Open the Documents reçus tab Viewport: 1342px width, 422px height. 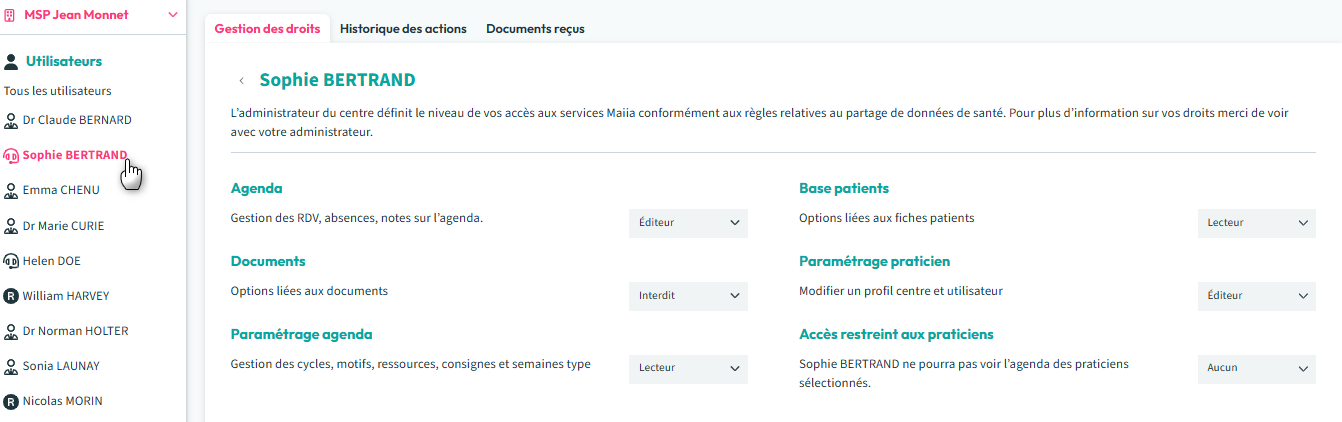pyautogui.click(x=535, y=29)
